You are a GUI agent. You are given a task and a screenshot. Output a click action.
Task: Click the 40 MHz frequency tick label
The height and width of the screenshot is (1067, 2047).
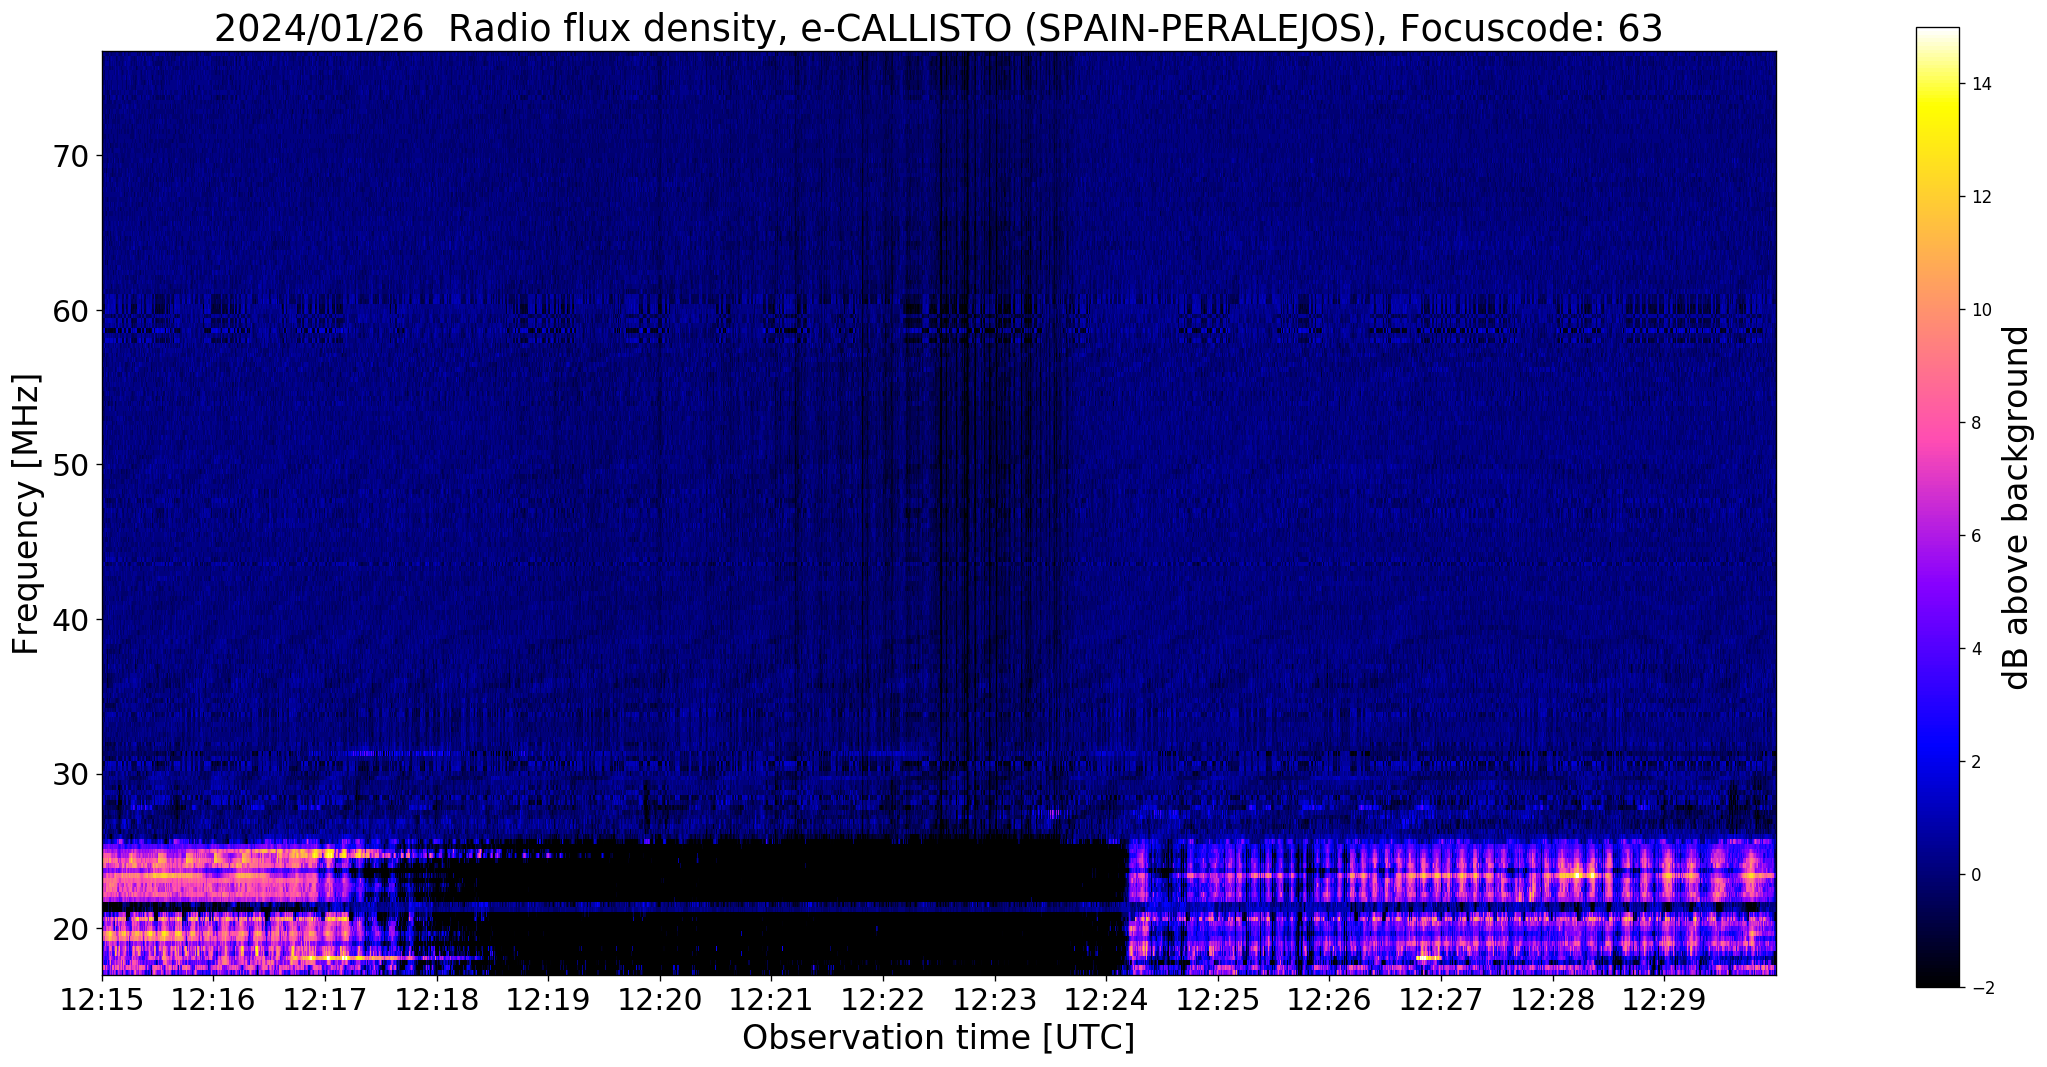click(x=70, y=620)
